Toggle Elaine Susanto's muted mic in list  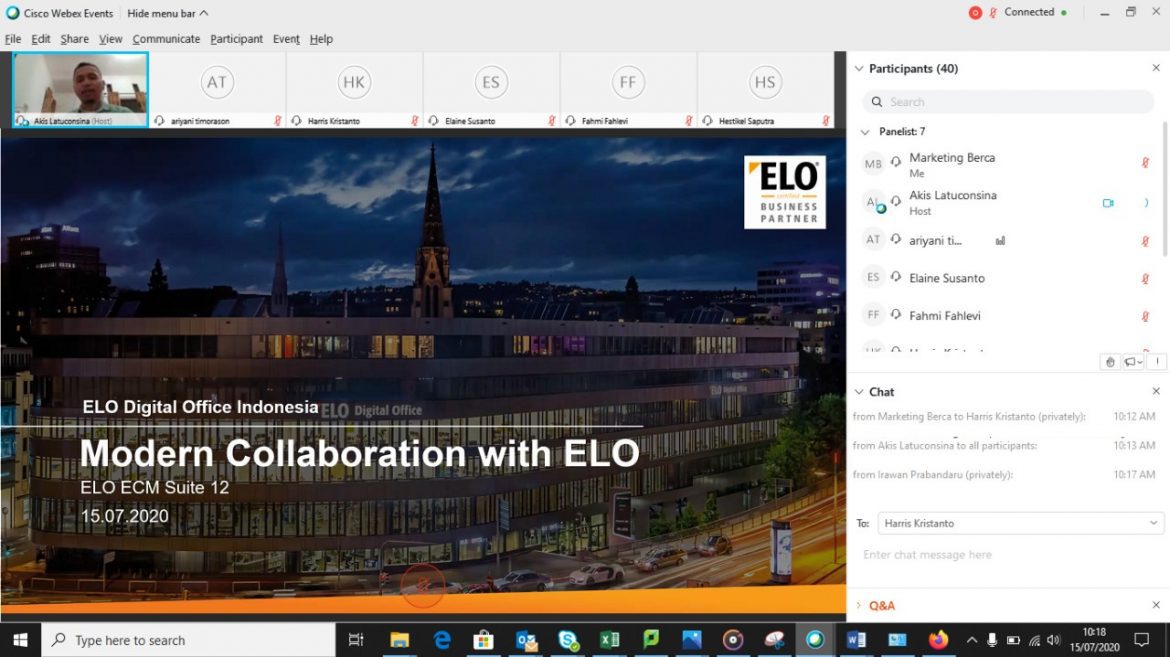click(x=1145, y=278)
